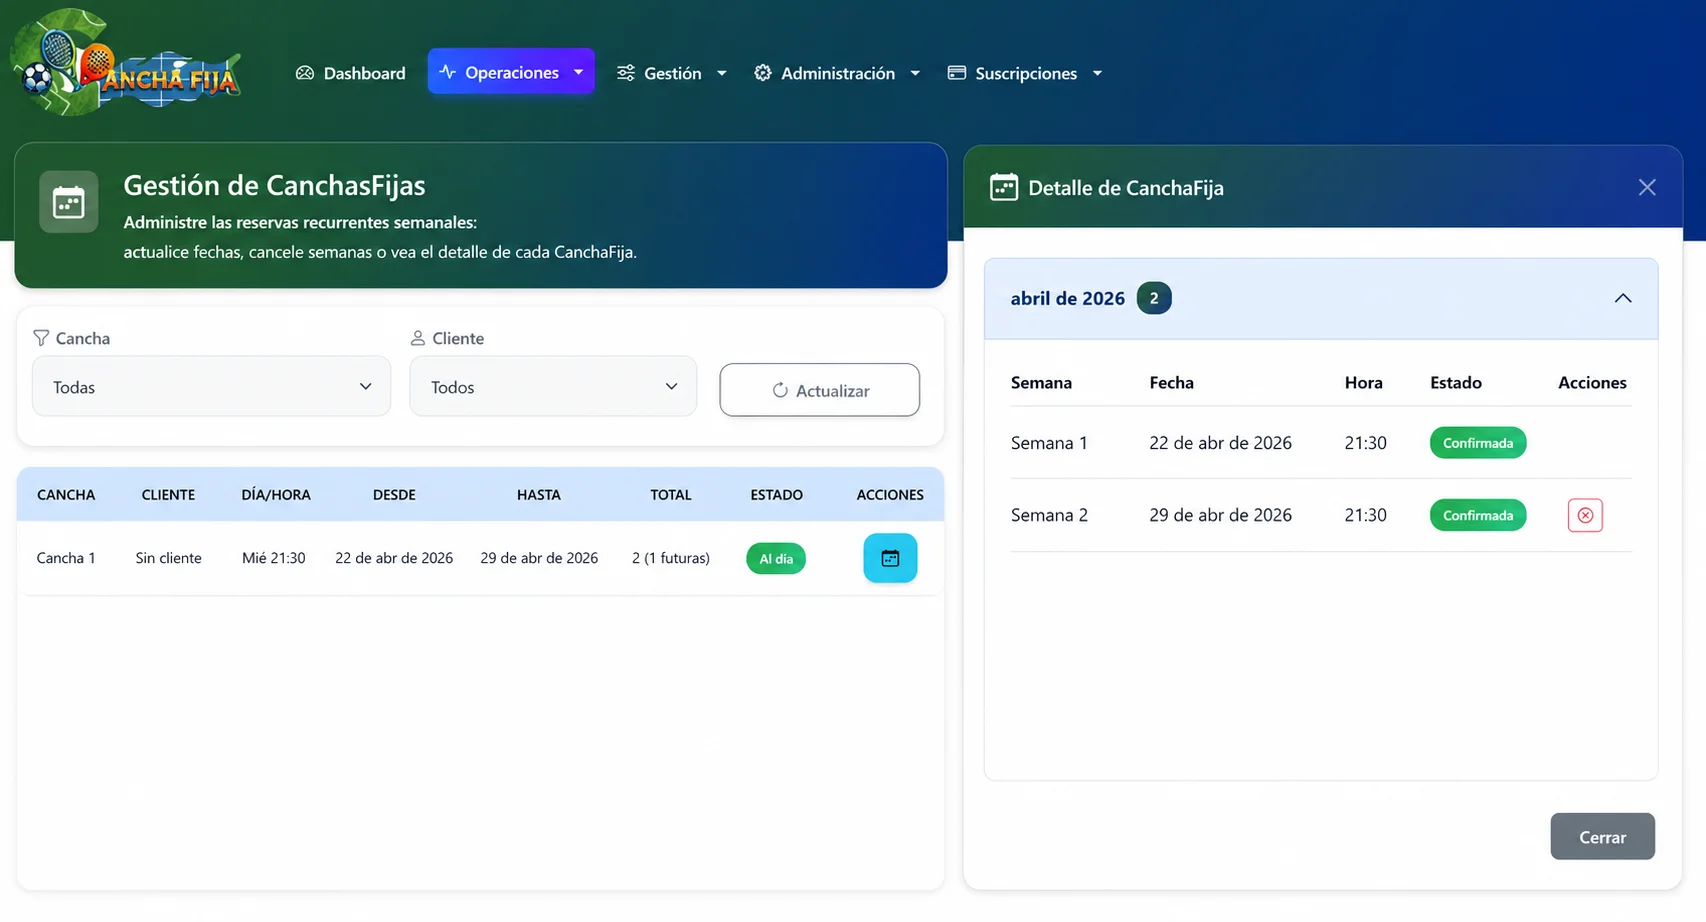Click Semana 1 Confirmada badge
Viewport: 1706px width, 922px height.
pos(1478,443)
